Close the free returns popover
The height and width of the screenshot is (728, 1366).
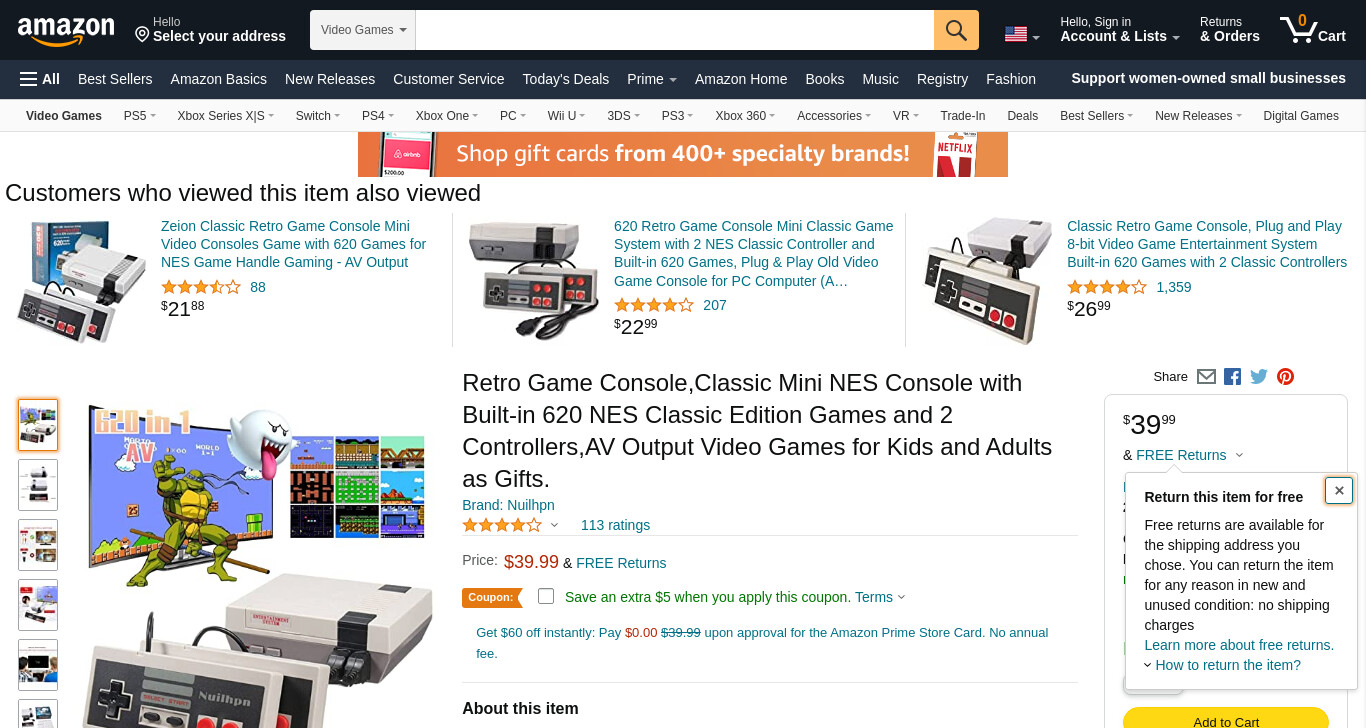(x=1339, y=490)
